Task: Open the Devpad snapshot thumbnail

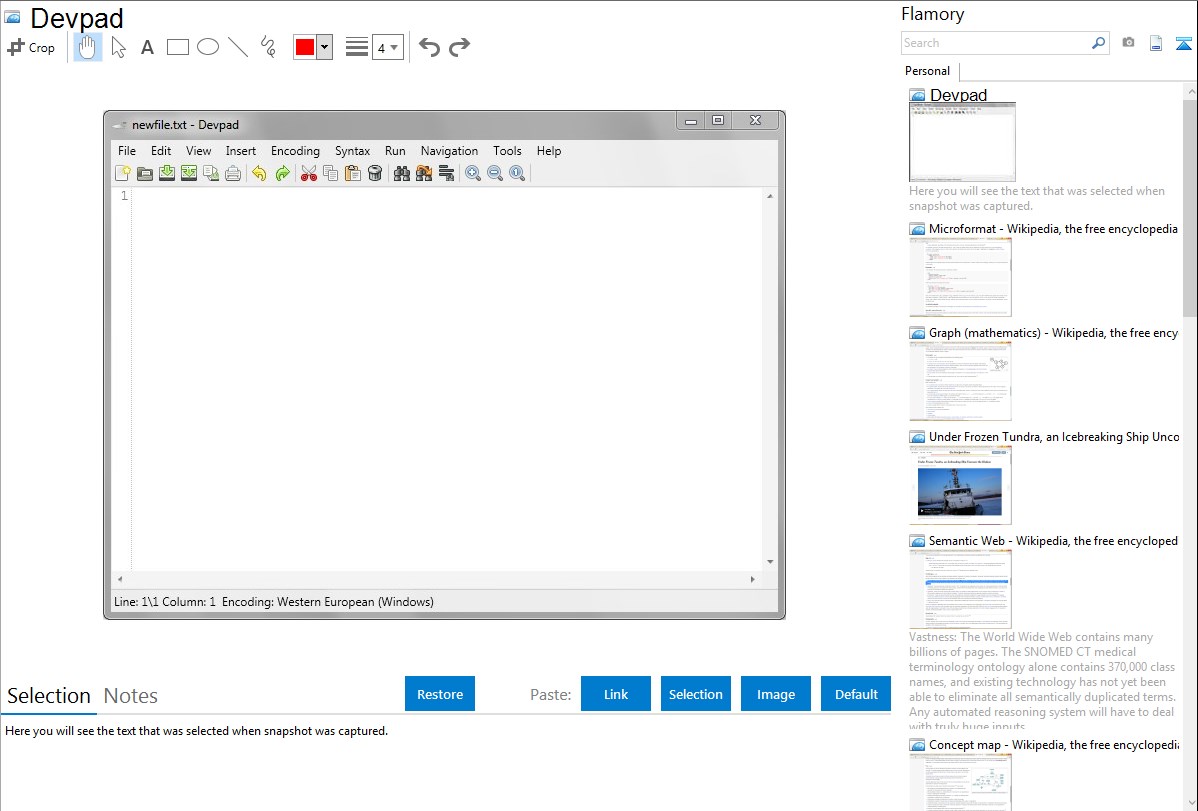Action: point(962,142)
